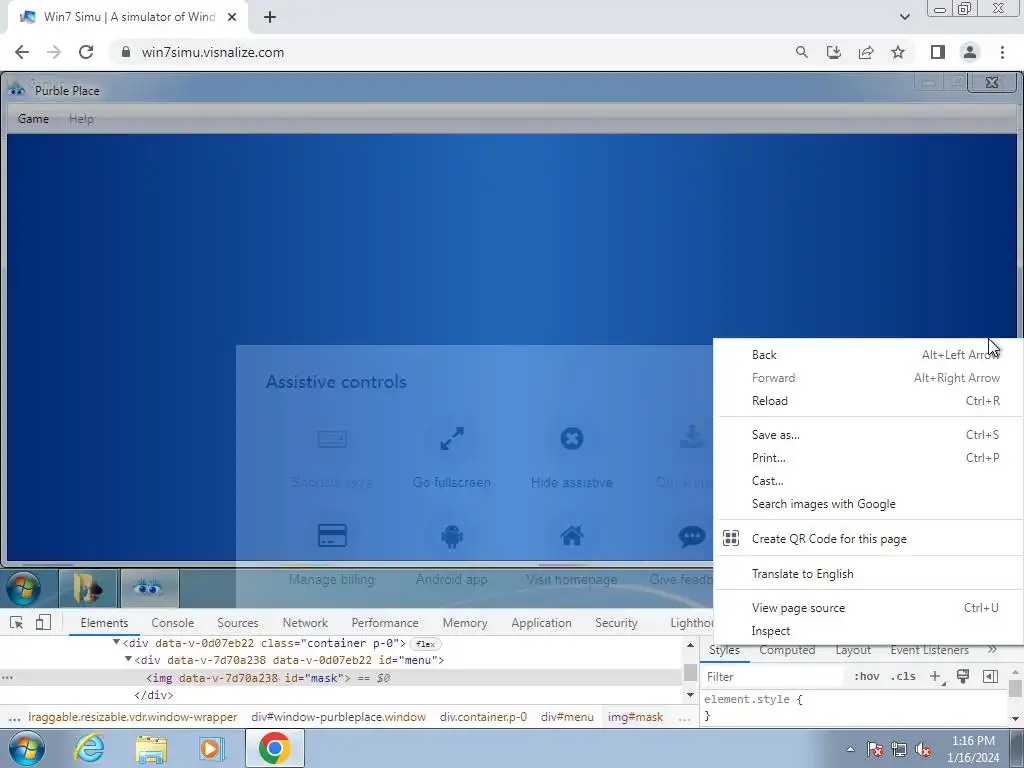Select View page source

pyautogui.click(x=868, y=608)
